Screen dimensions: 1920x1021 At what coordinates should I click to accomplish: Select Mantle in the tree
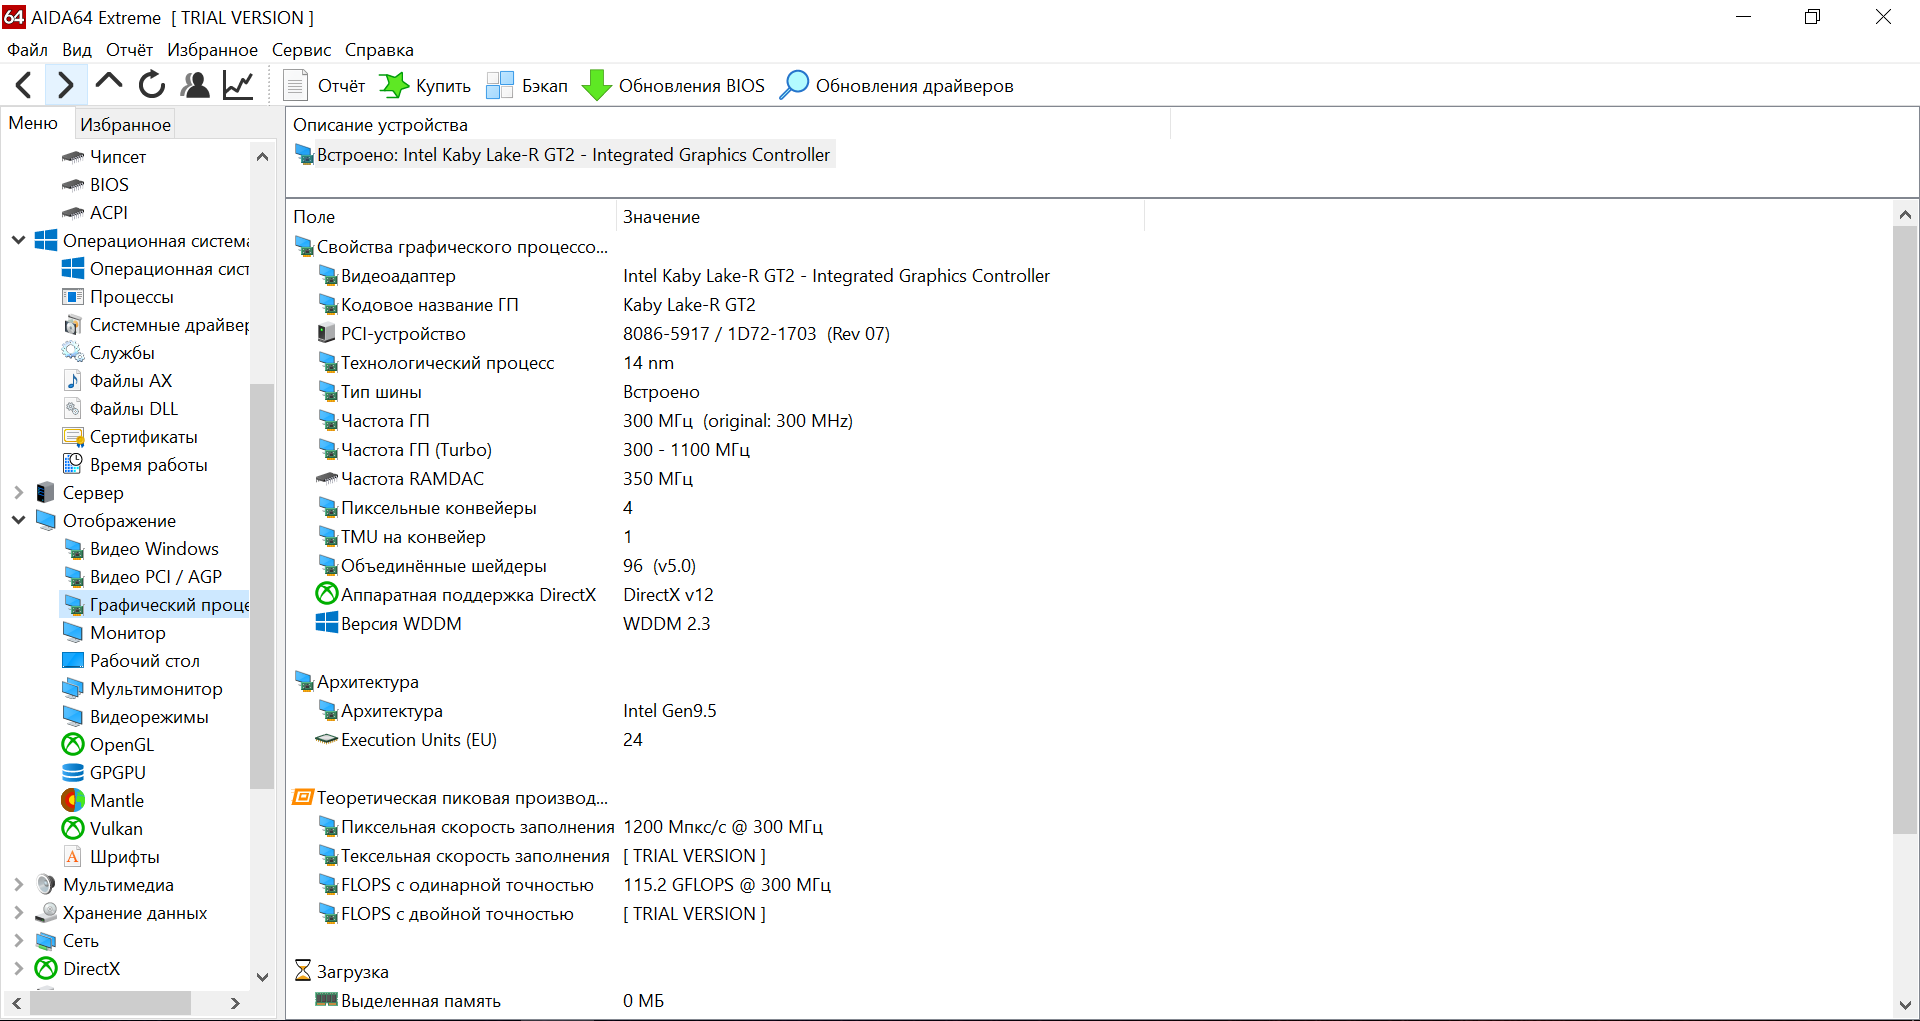[116, 801]
